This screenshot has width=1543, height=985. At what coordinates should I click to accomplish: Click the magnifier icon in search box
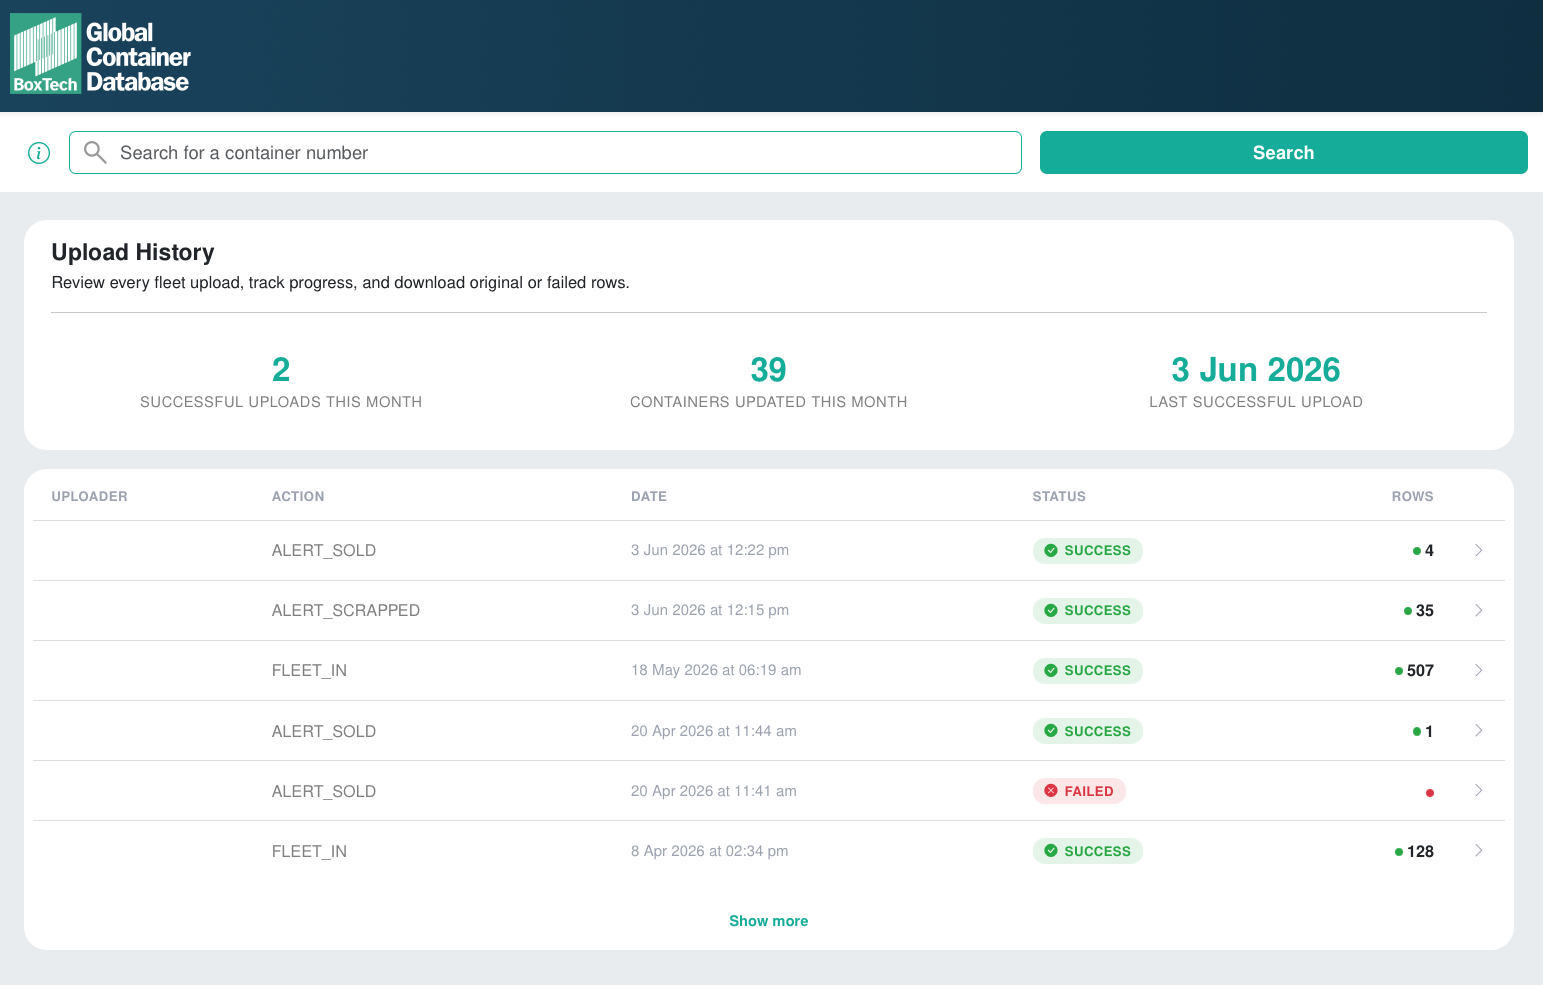click(x=95, y=152)
